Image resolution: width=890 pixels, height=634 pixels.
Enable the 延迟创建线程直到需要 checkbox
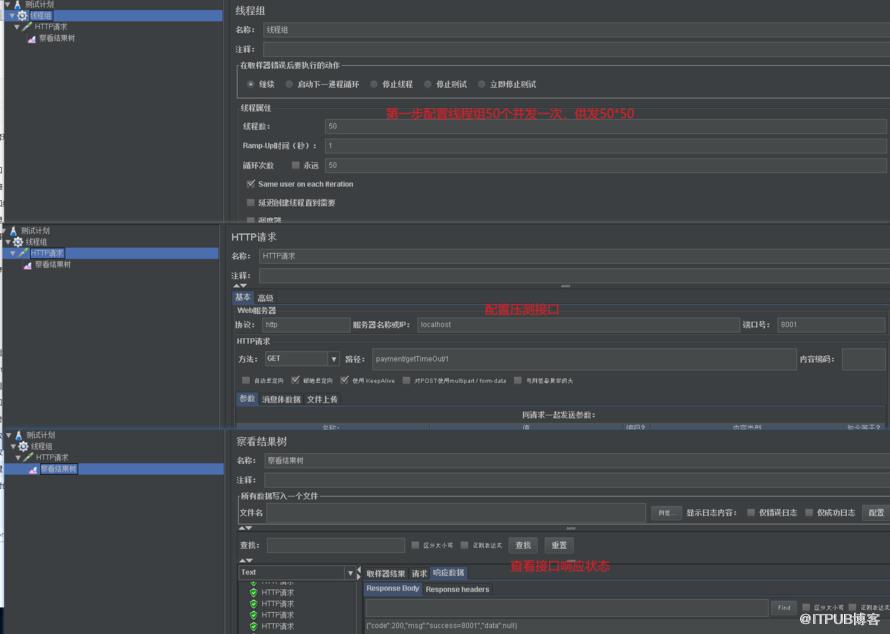tap(250, 203)
